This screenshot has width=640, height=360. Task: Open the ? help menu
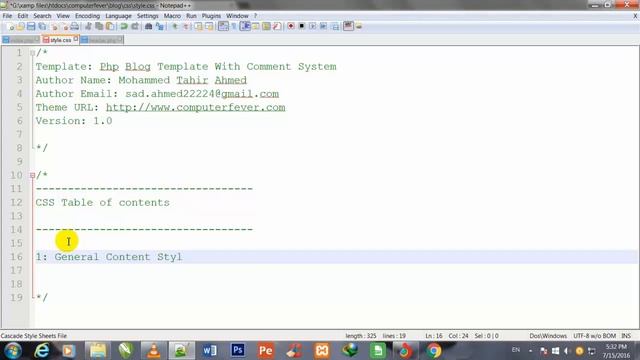click(256, 16)
